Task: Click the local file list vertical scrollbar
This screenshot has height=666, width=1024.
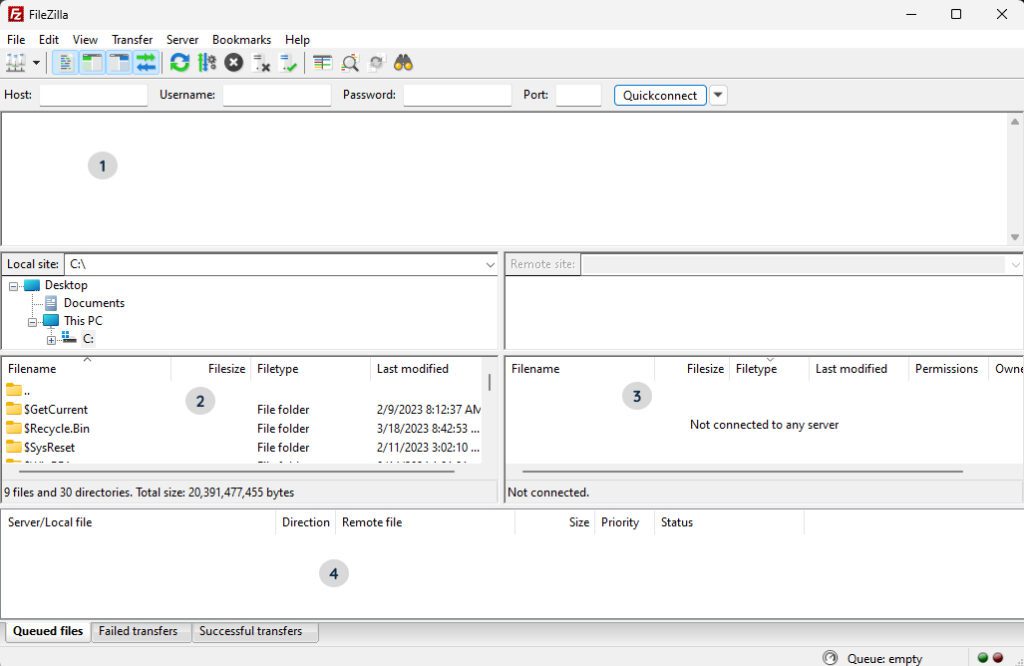Action: (489, 382)
